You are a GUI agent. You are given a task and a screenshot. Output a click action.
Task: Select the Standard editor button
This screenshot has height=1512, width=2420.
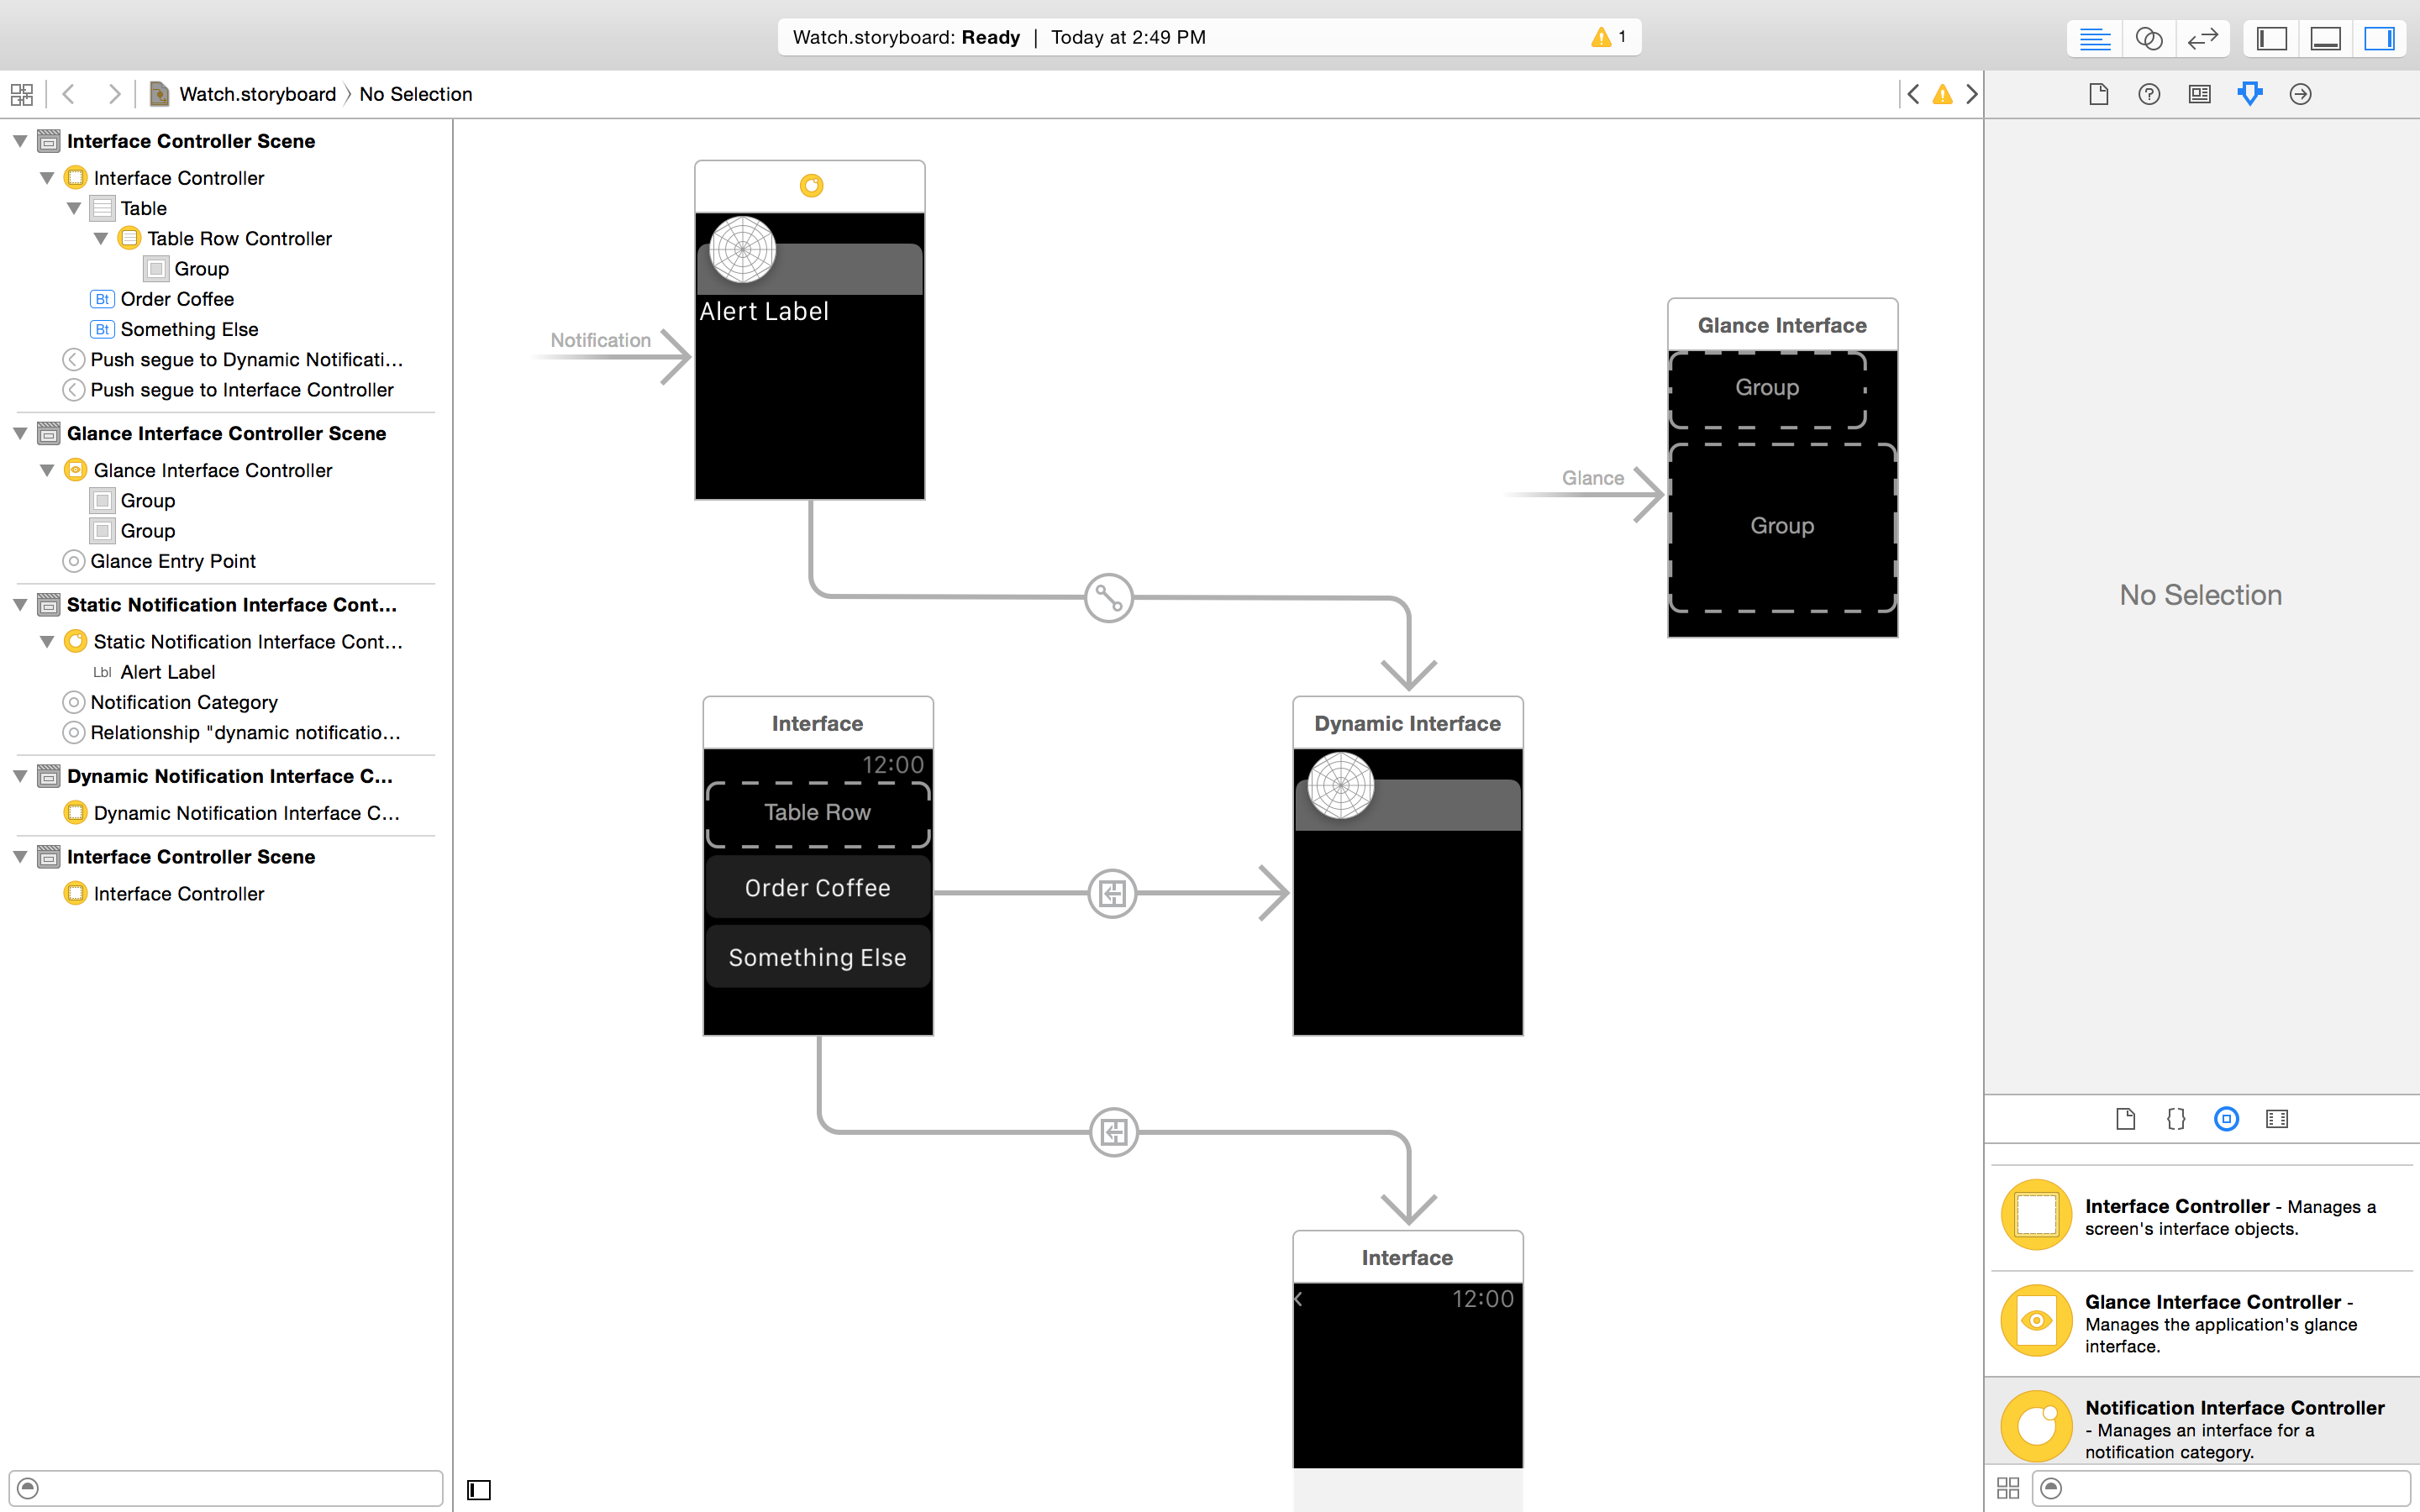pyautogui.click(x=2094, y=39)
